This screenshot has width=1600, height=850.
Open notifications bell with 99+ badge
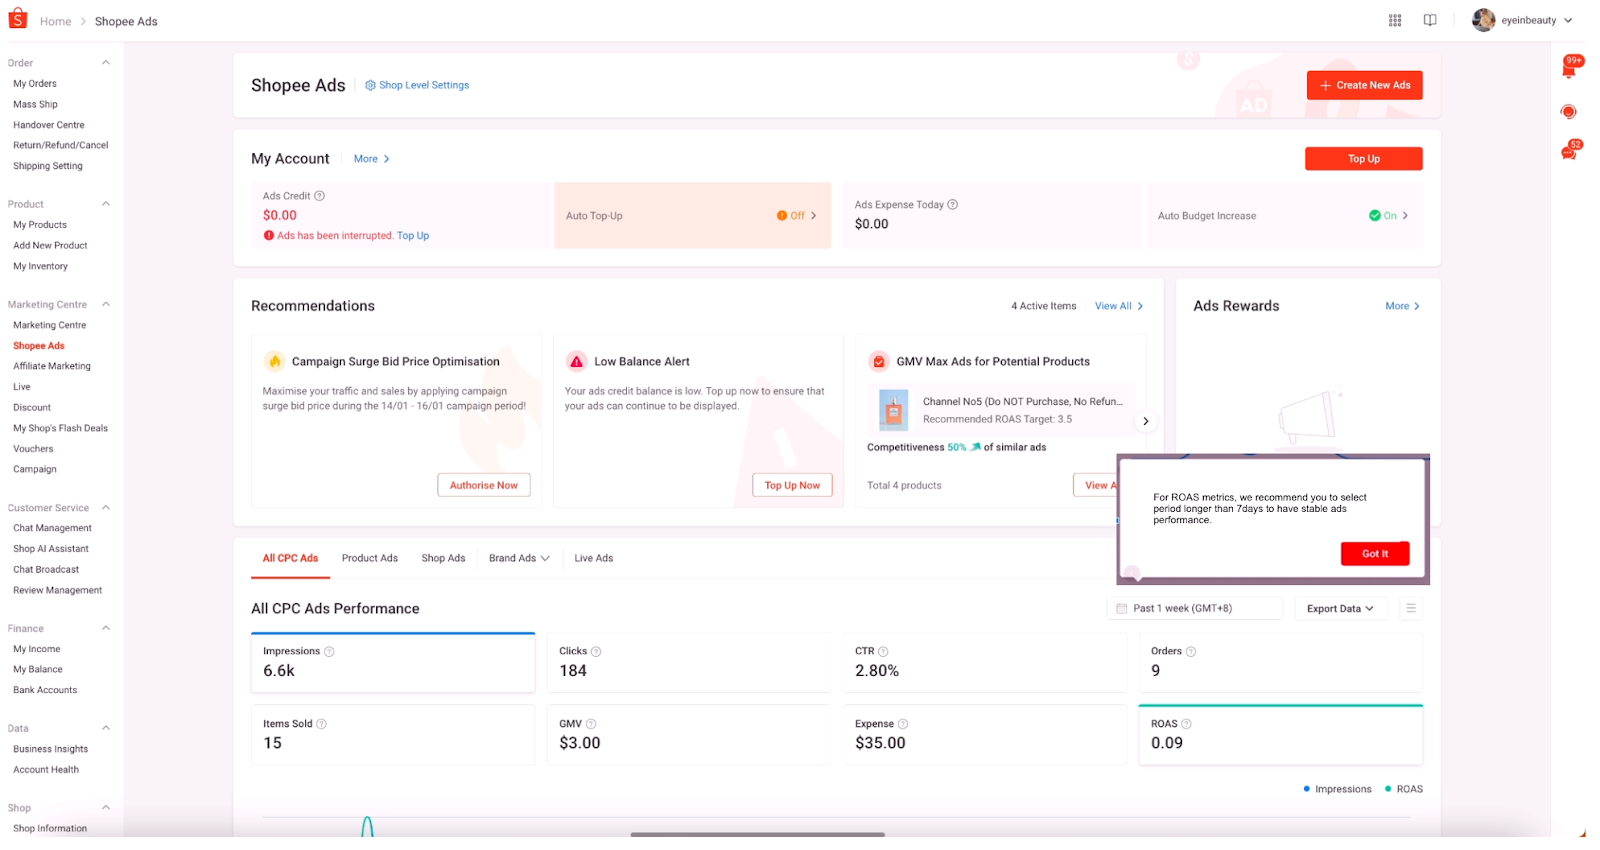(x=1569, y=68)
